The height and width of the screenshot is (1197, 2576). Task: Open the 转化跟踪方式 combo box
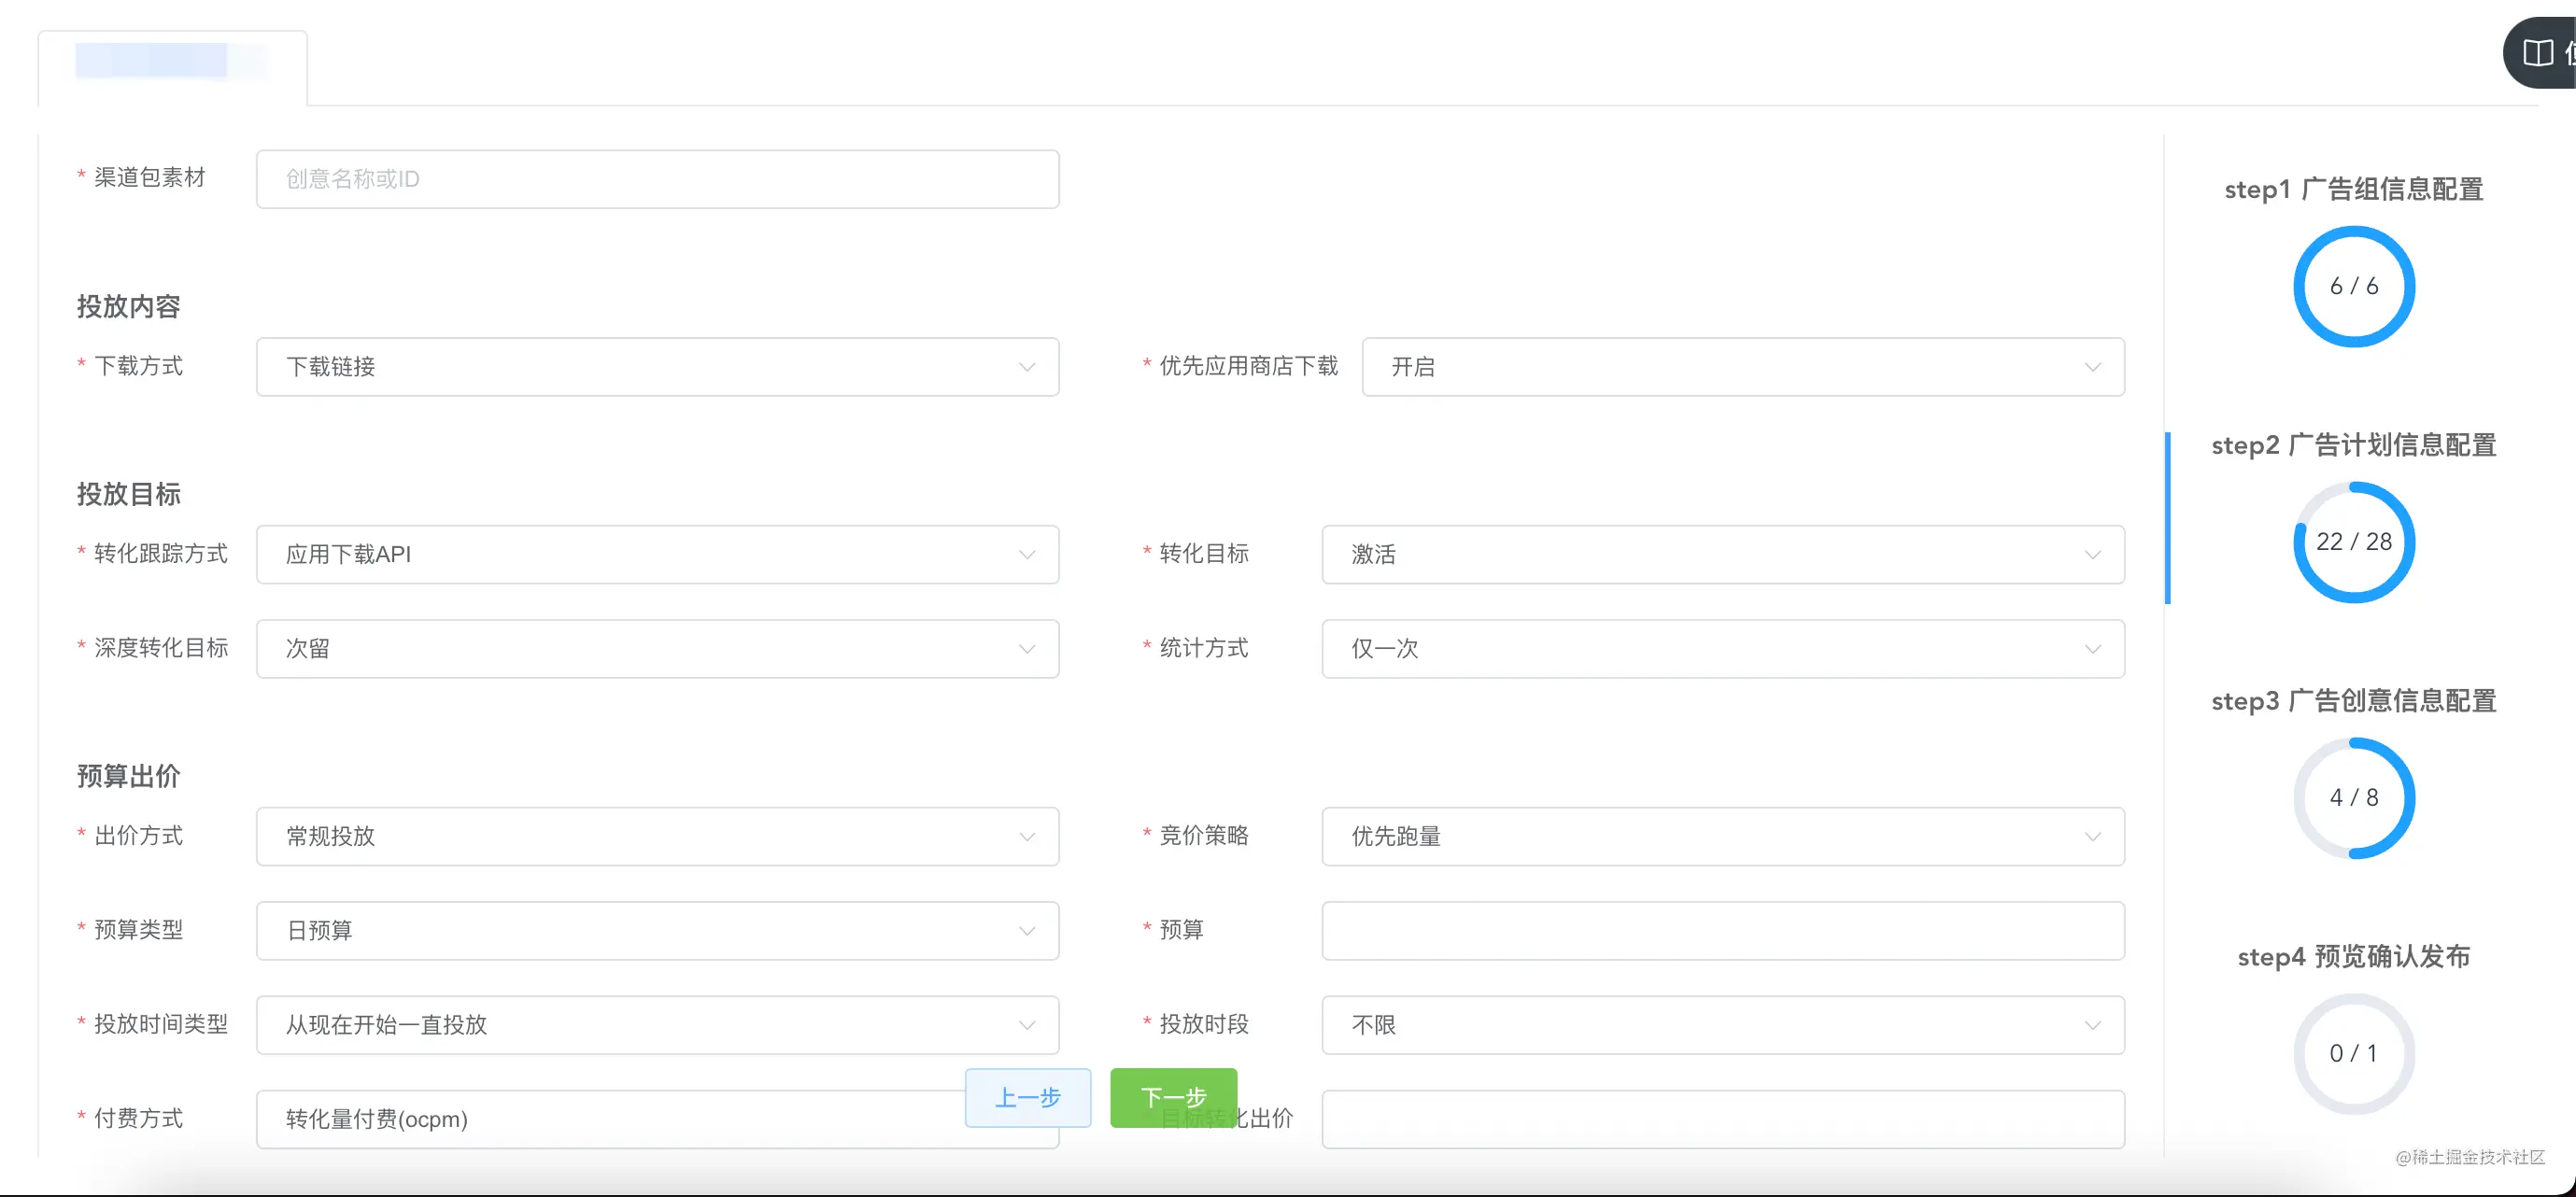click(x=657, y=555)
